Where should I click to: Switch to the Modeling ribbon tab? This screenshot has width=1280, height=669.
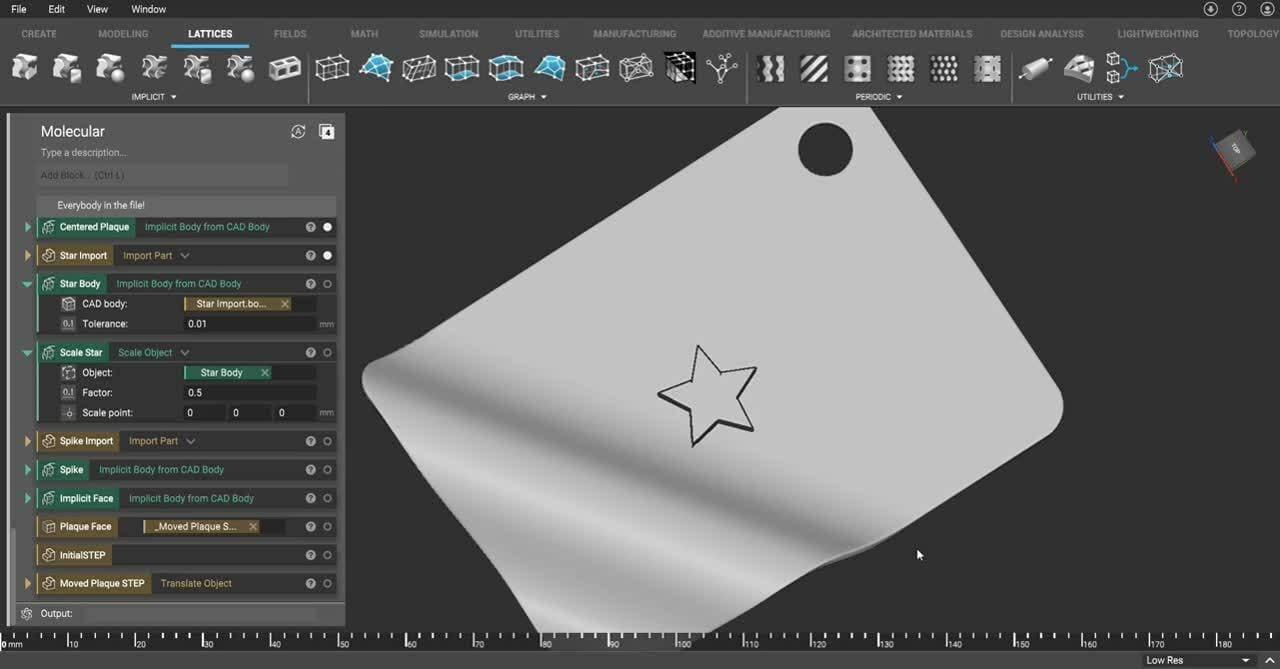coord(123,34)
